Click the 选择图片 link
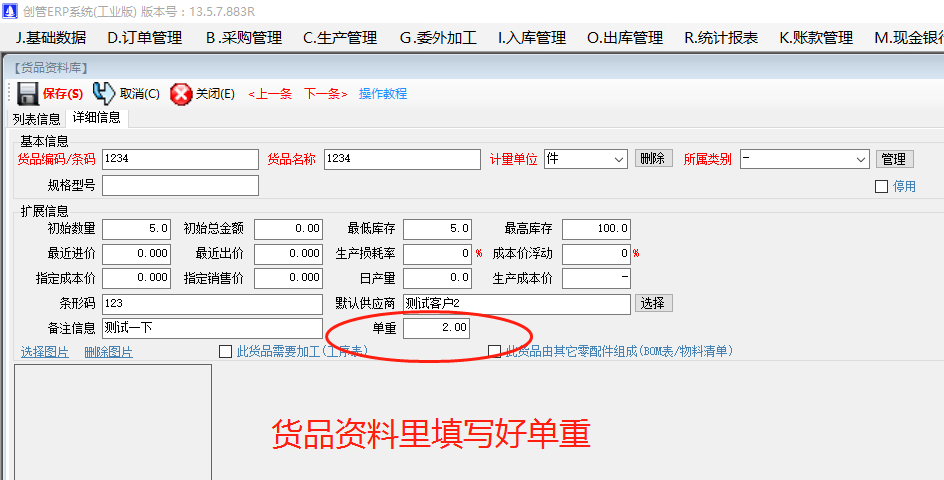 [x=46, y=352]
